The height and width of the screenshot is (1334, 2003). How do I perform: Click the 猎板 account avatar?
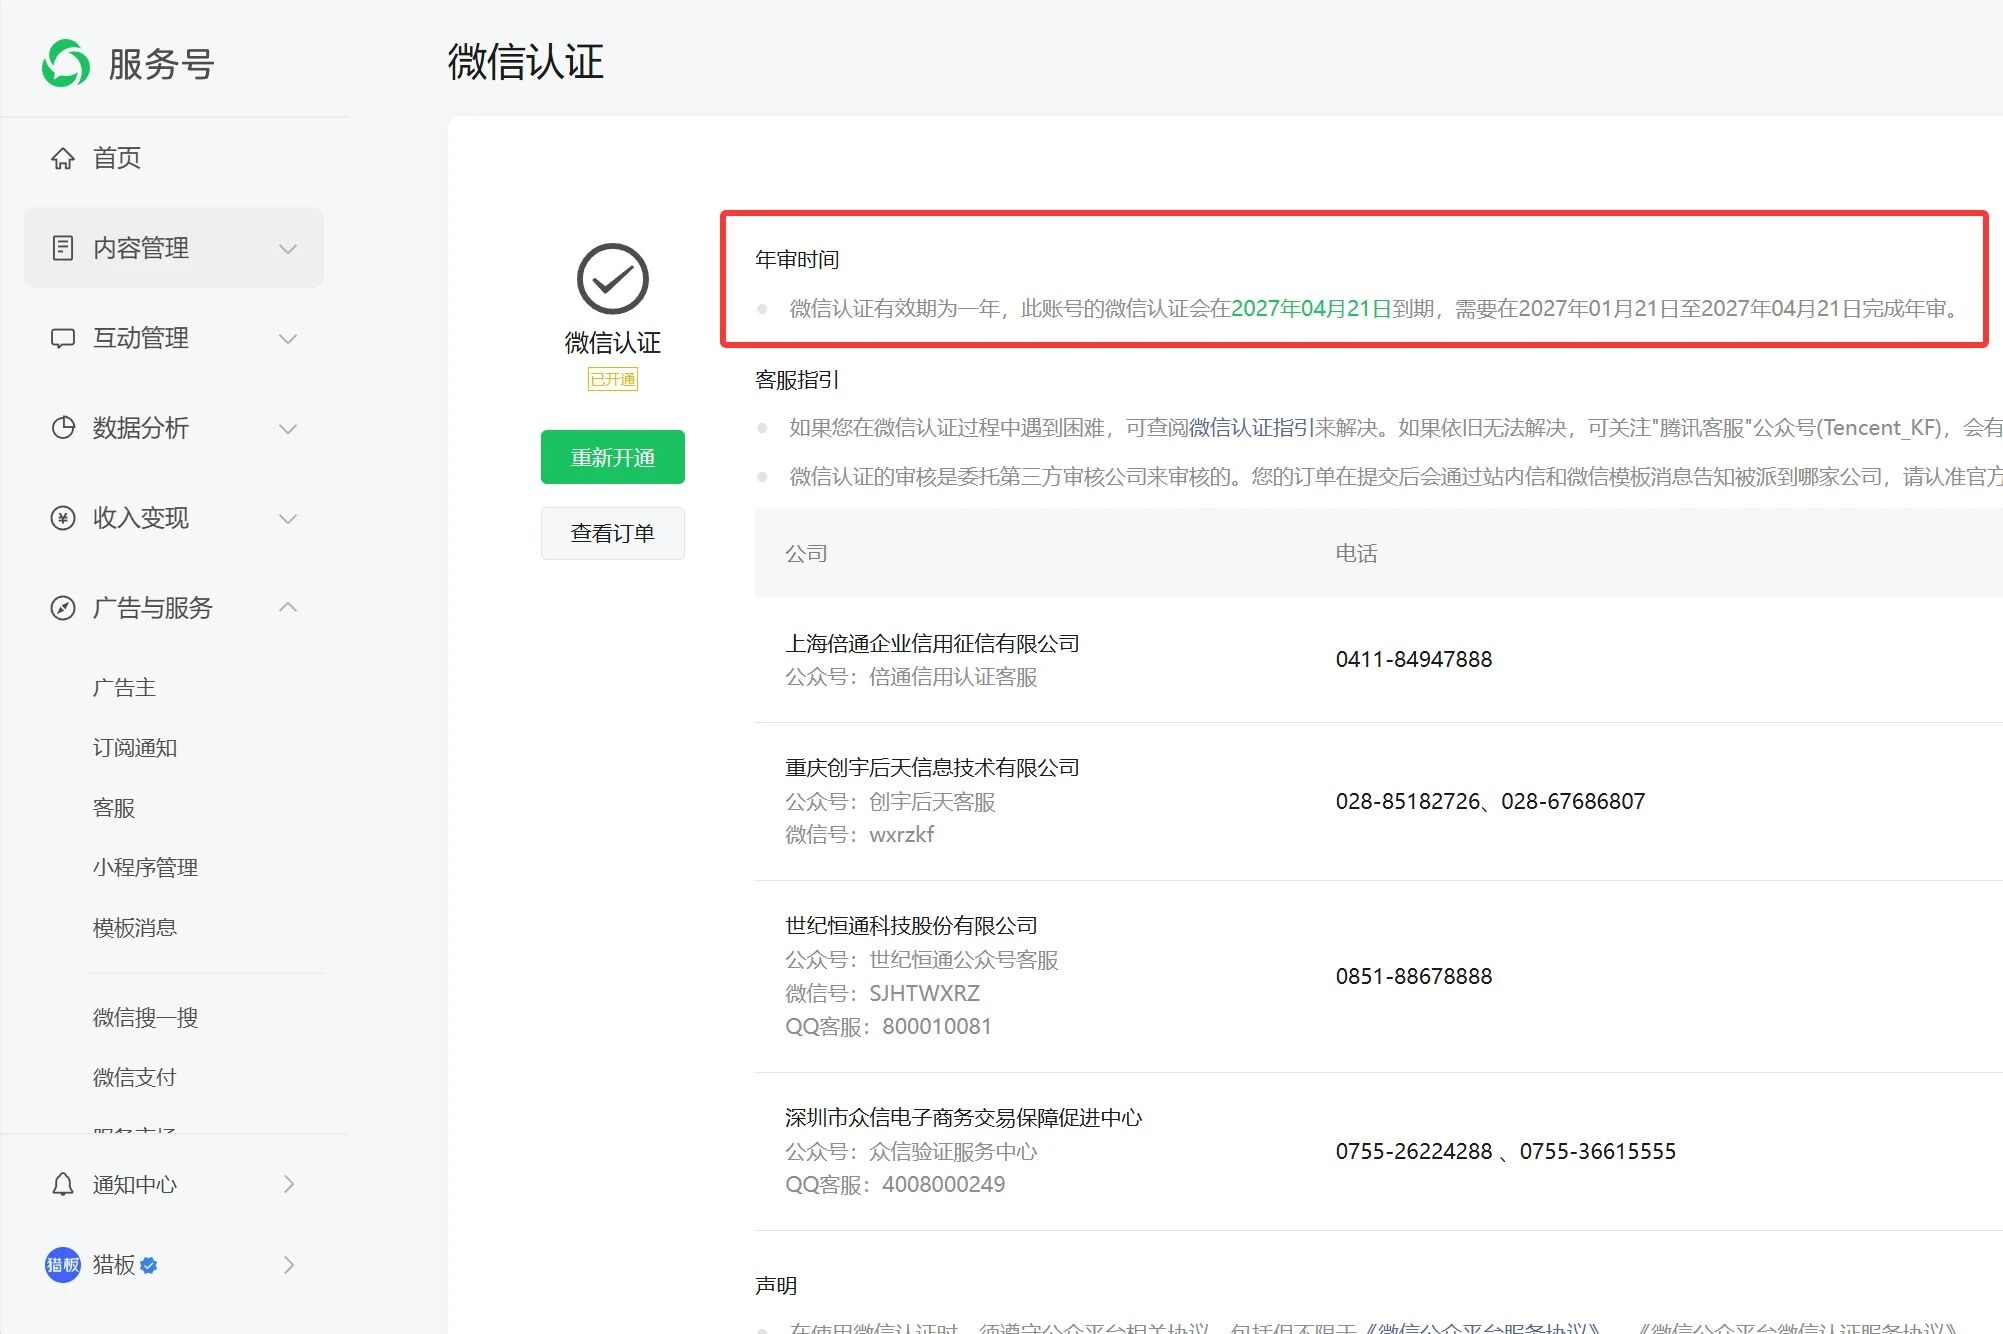click(63, 1265)
